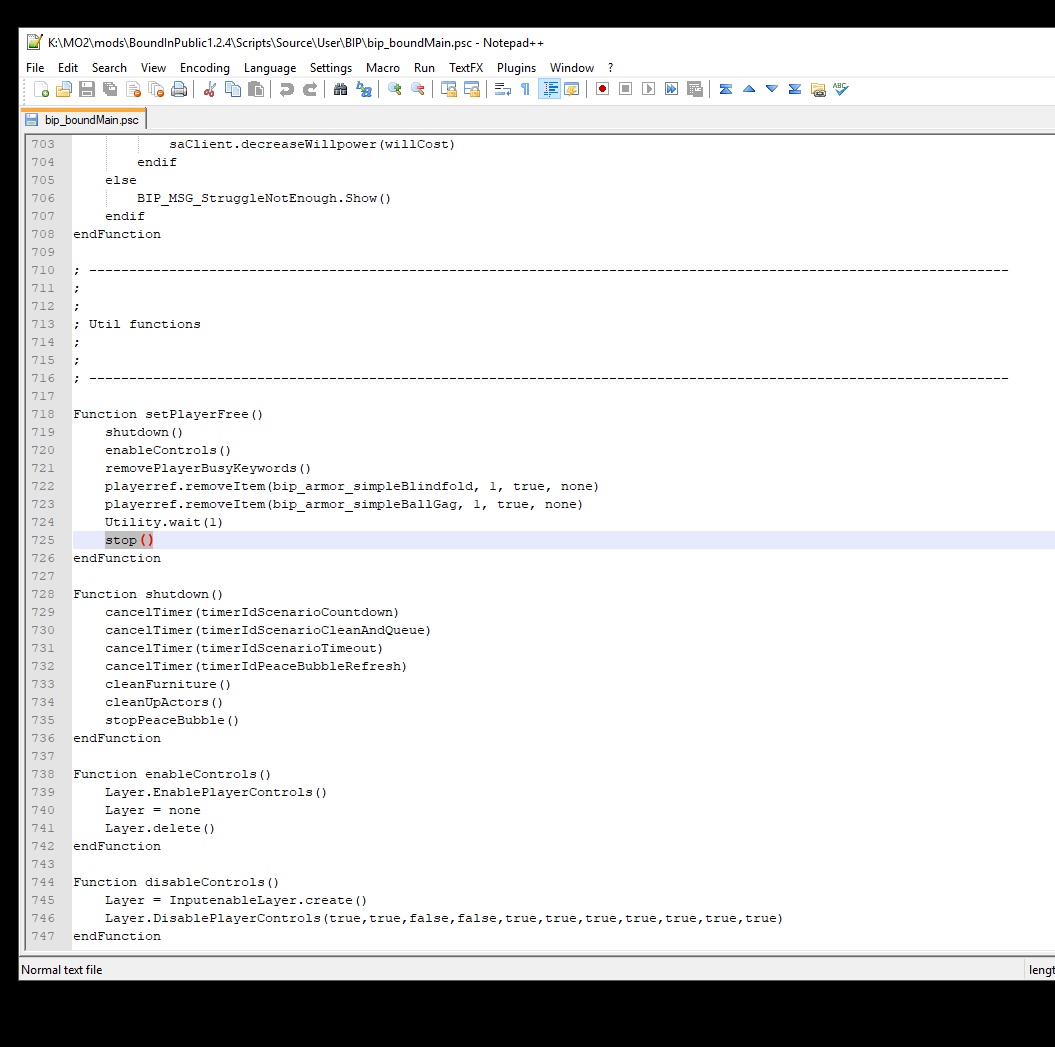Image resolution: width=1055 pixels, height=1047 pixels.
Task: Open the Plugins menu
Action: (x=516, y=67)
